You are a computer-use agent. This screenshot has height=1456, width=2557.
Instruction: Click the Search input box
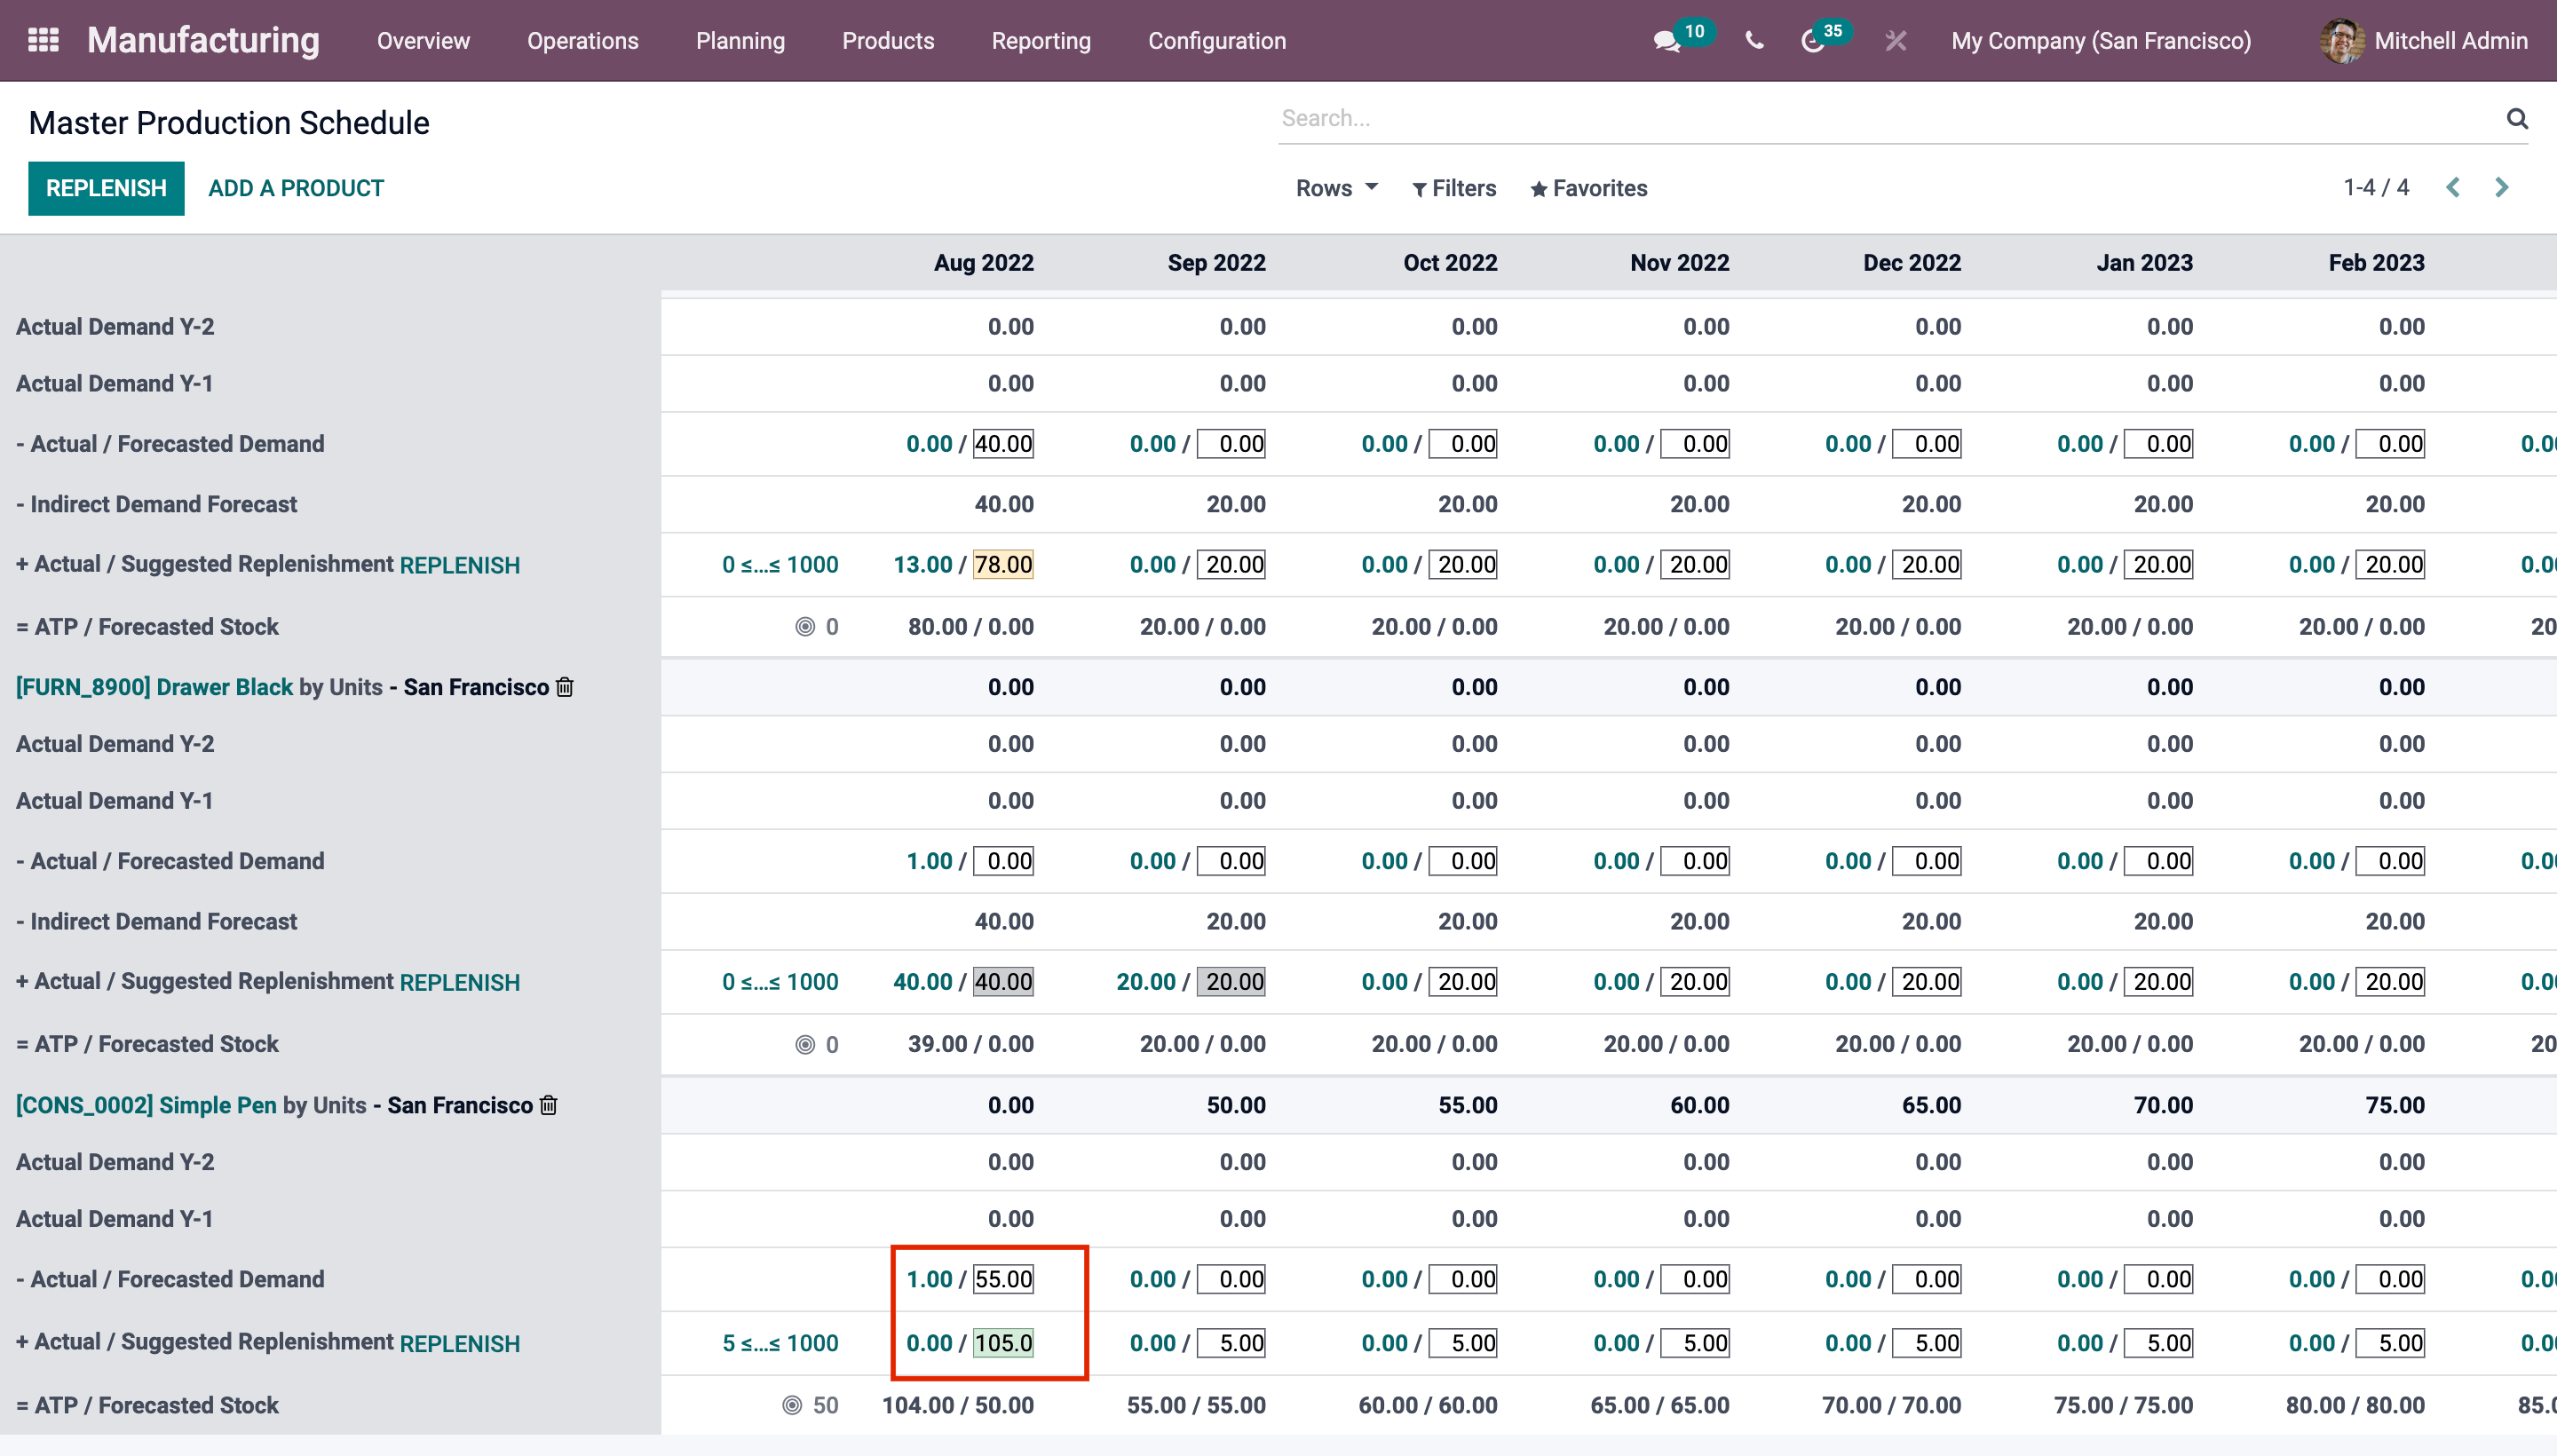click(1880, 119)
